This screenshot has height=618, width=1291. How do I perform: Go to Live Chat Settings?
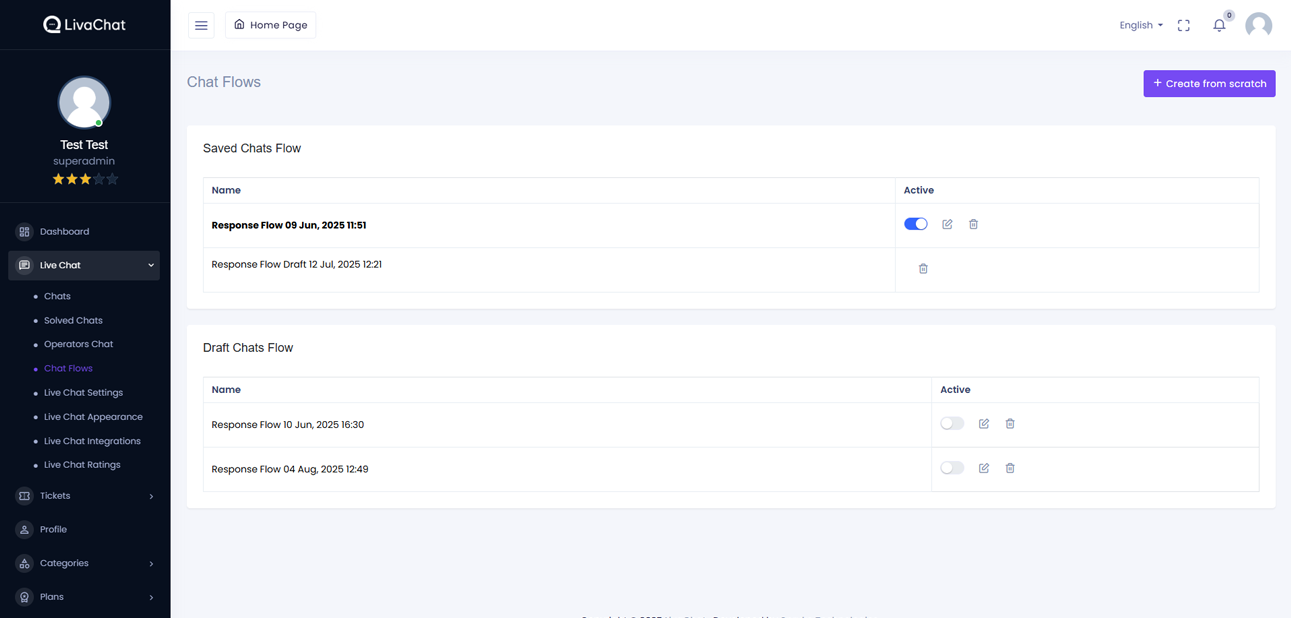point(83,393)
